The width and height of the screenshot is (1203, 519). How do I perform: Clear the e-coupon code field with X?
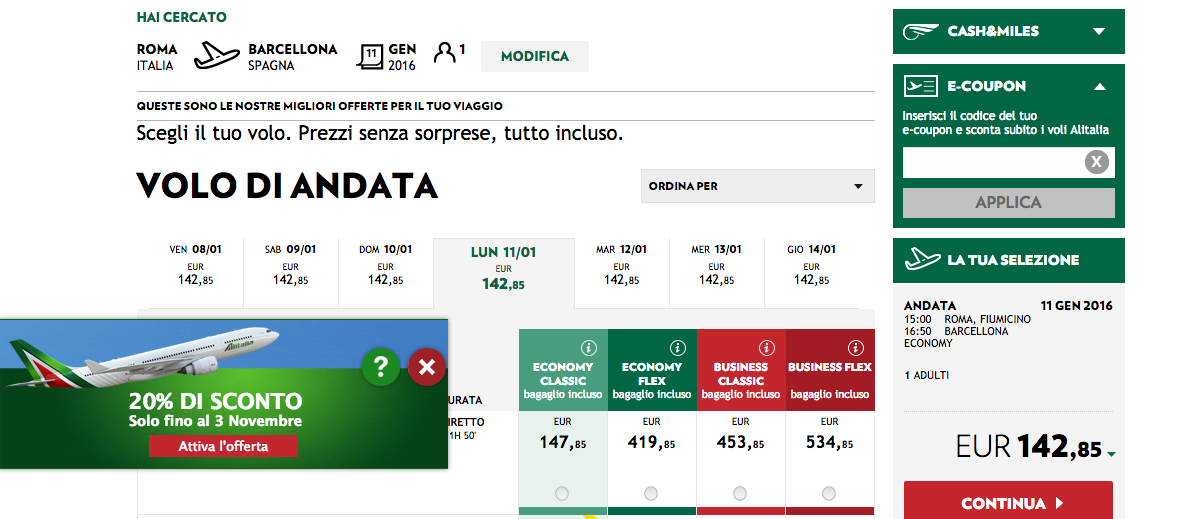coord(1096,162)
